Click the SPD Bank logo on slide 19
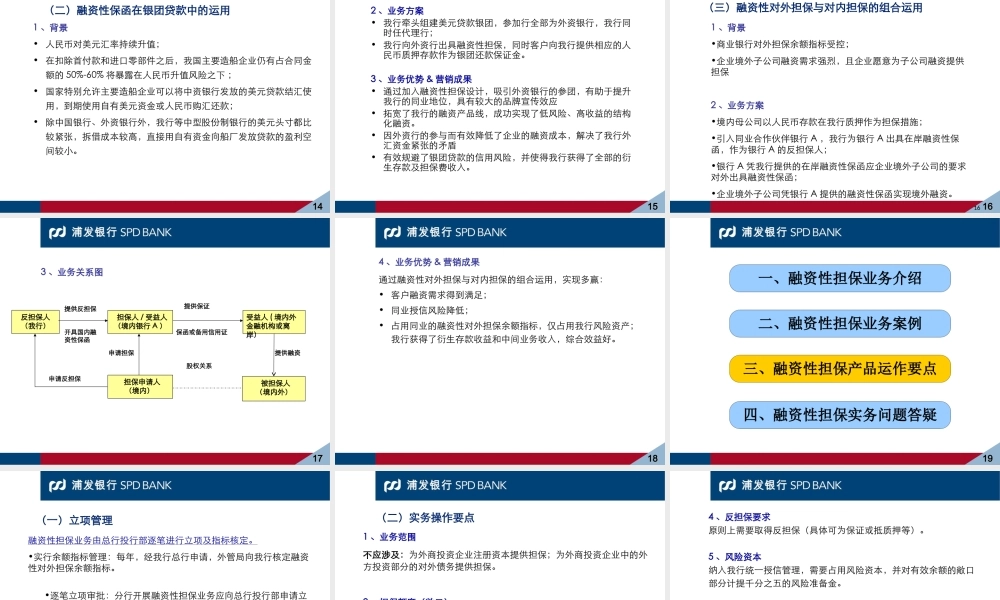Viewport: 1000px width, 600px height. pyautogui.click(x=780, y=233)
